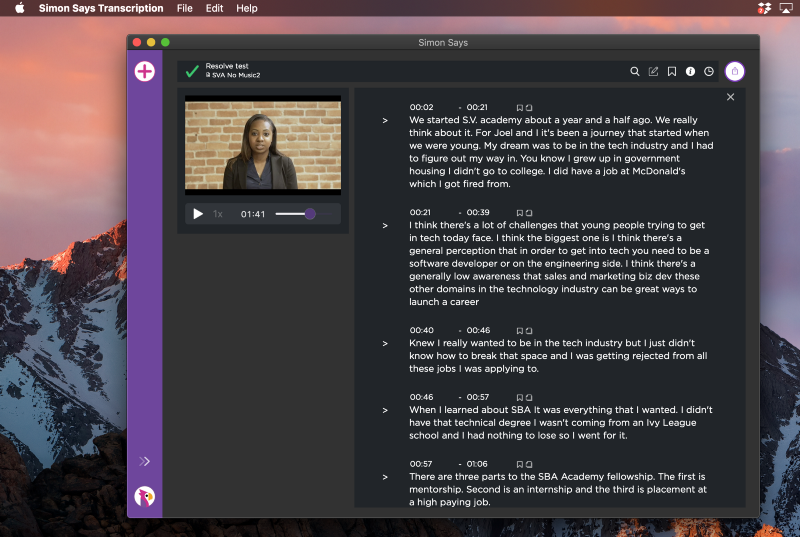The height and width of the screenshot is (537, 800).
Task: Click the transcript text 'launch a career'
Action: click(444, 302)
